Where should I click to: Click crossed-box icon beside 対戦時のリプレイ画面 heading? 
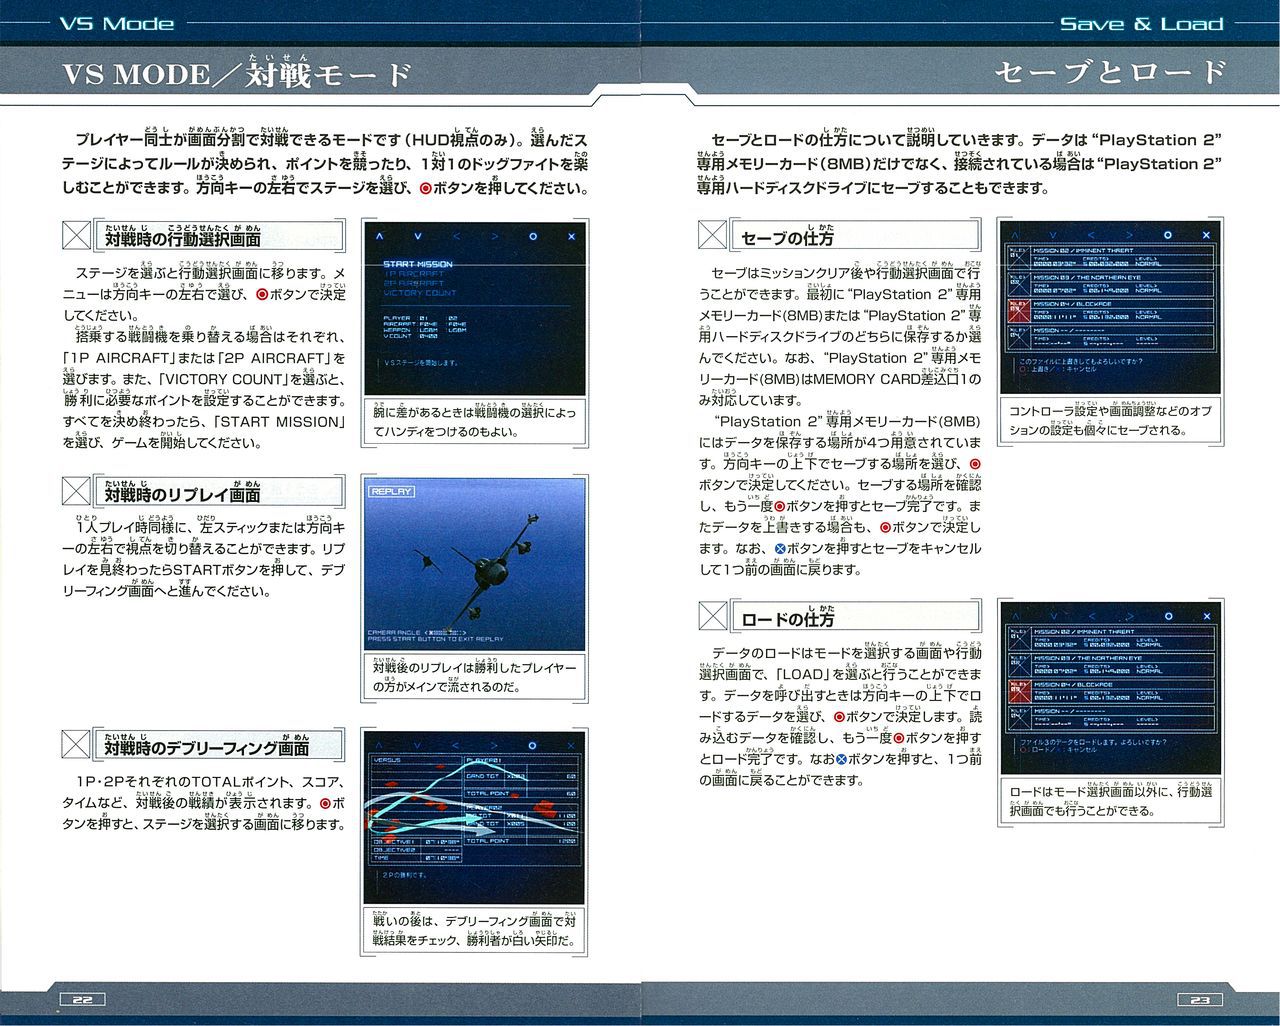(x=76, y=490)
